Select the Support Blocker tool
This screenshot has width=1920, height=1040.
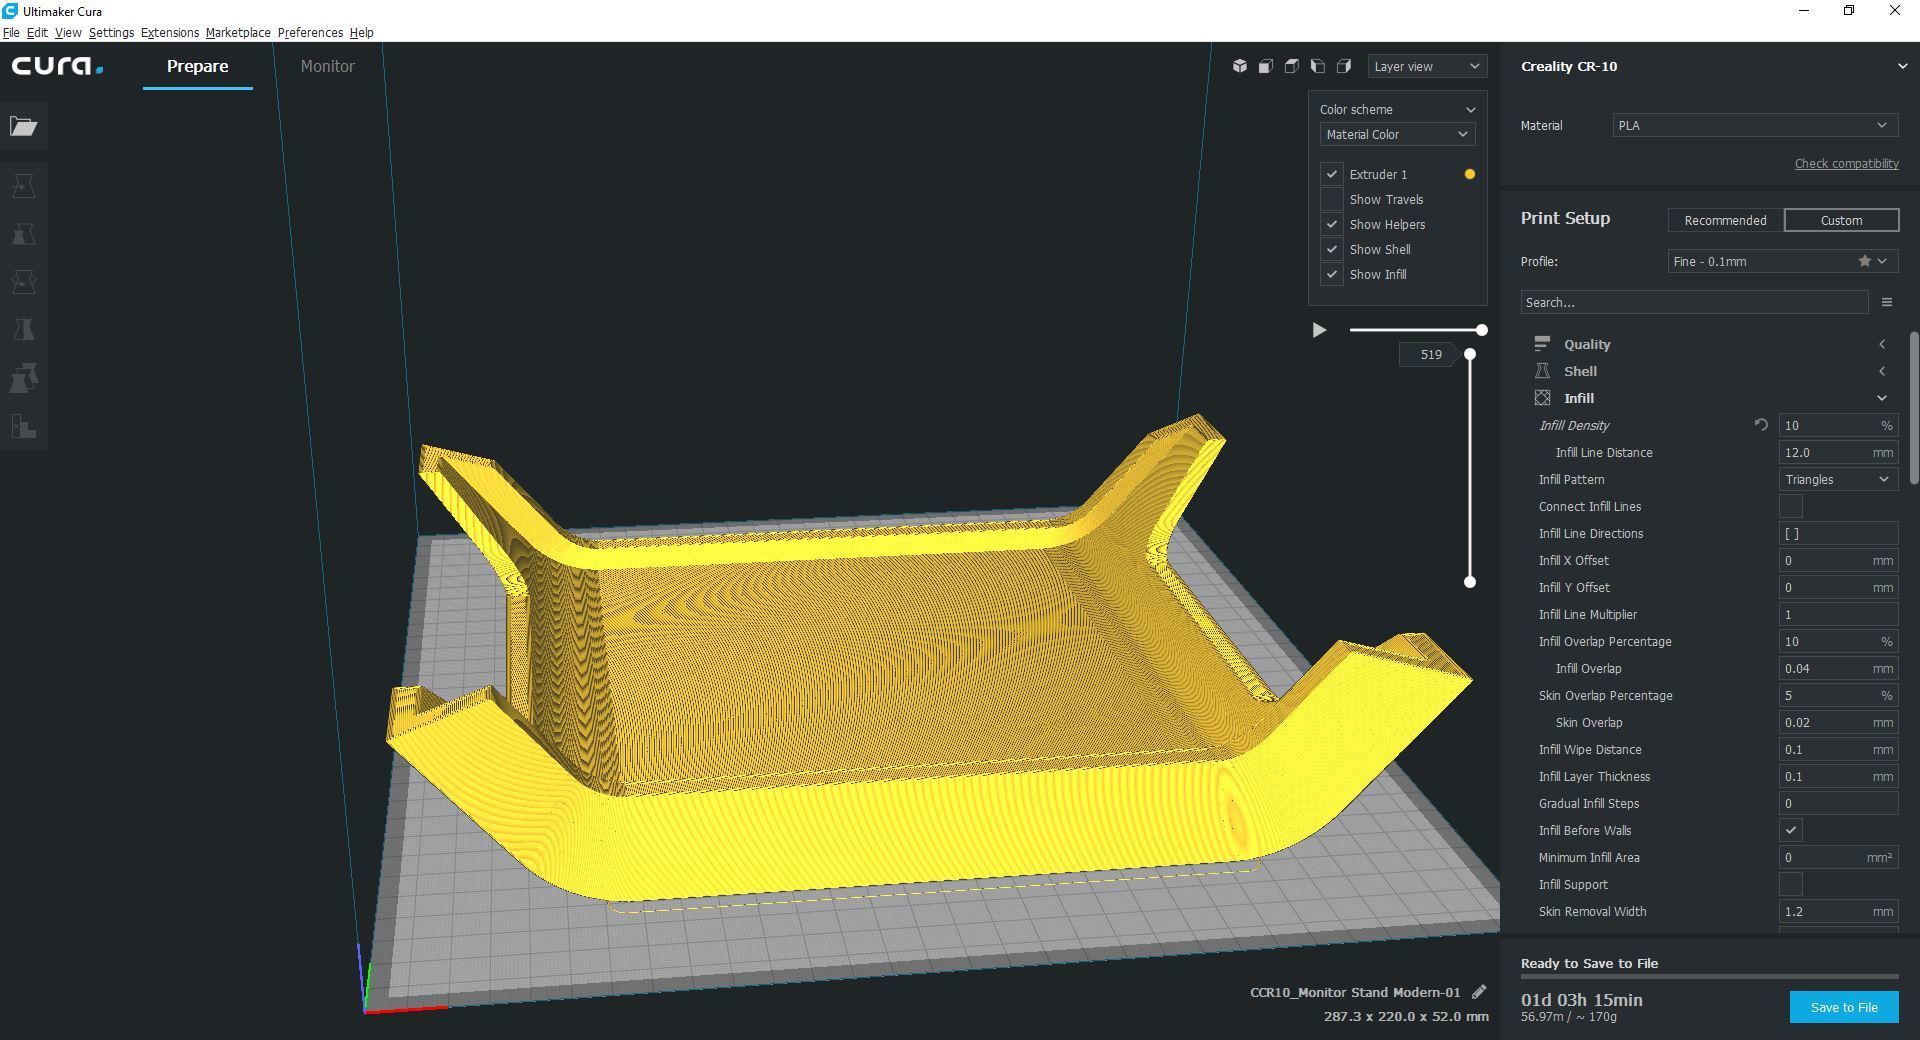tap(24, 426)
